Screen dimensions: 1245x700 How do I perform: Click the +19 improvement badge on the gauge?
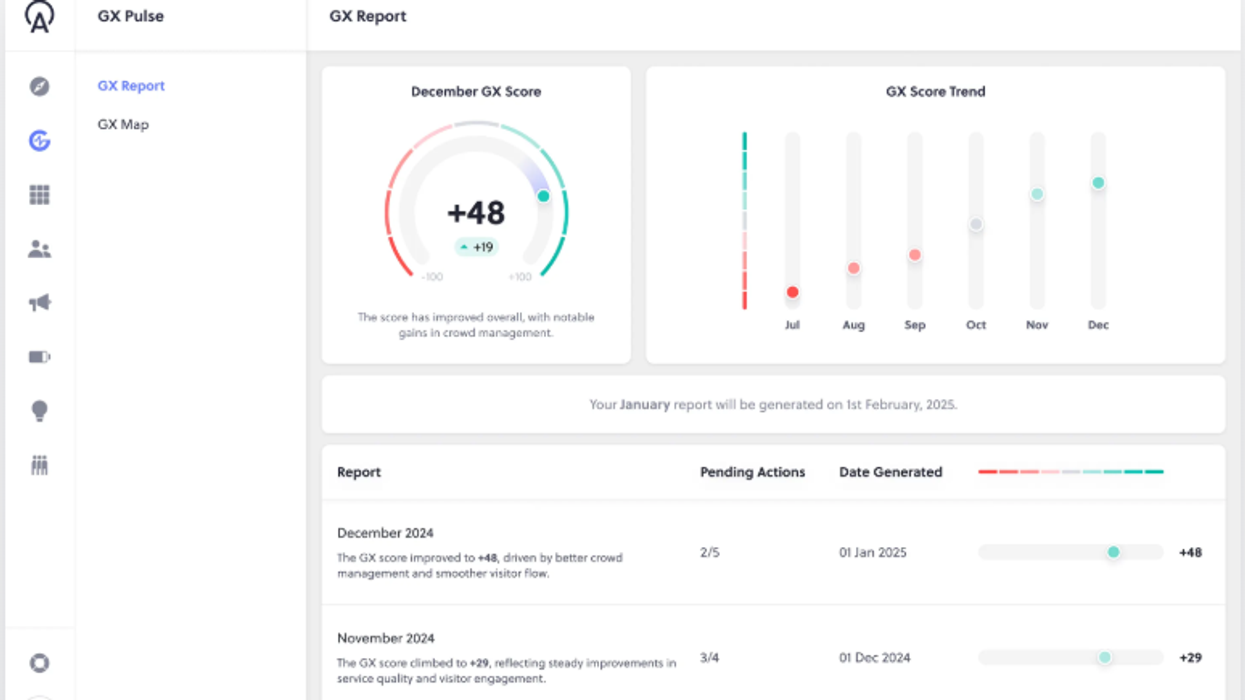[x=476, y=246]
